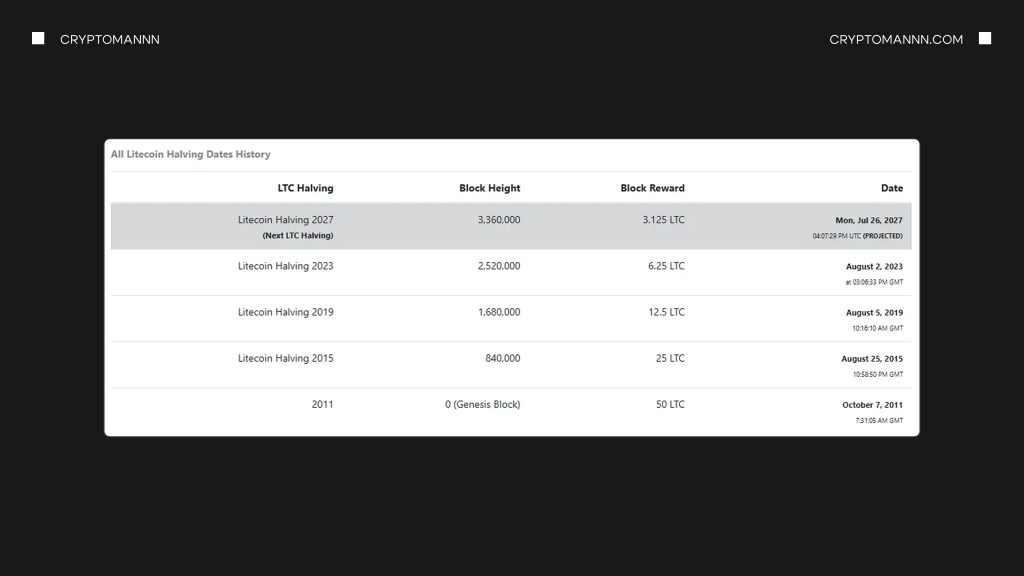Click the 'LTC Halving' column header
This screenshot has height=576, width=1024.
tap(305, 188)
